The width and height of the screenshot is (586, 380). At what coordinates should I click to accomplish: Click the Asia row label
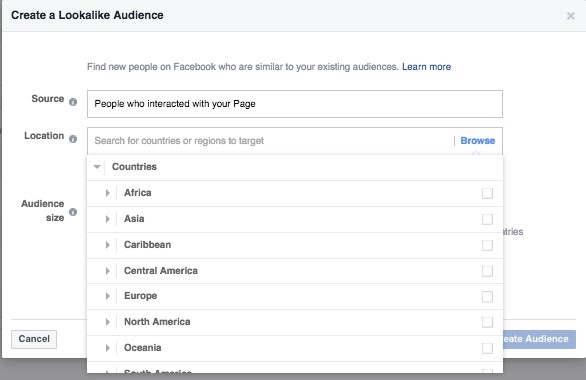(x=134, y=219)
